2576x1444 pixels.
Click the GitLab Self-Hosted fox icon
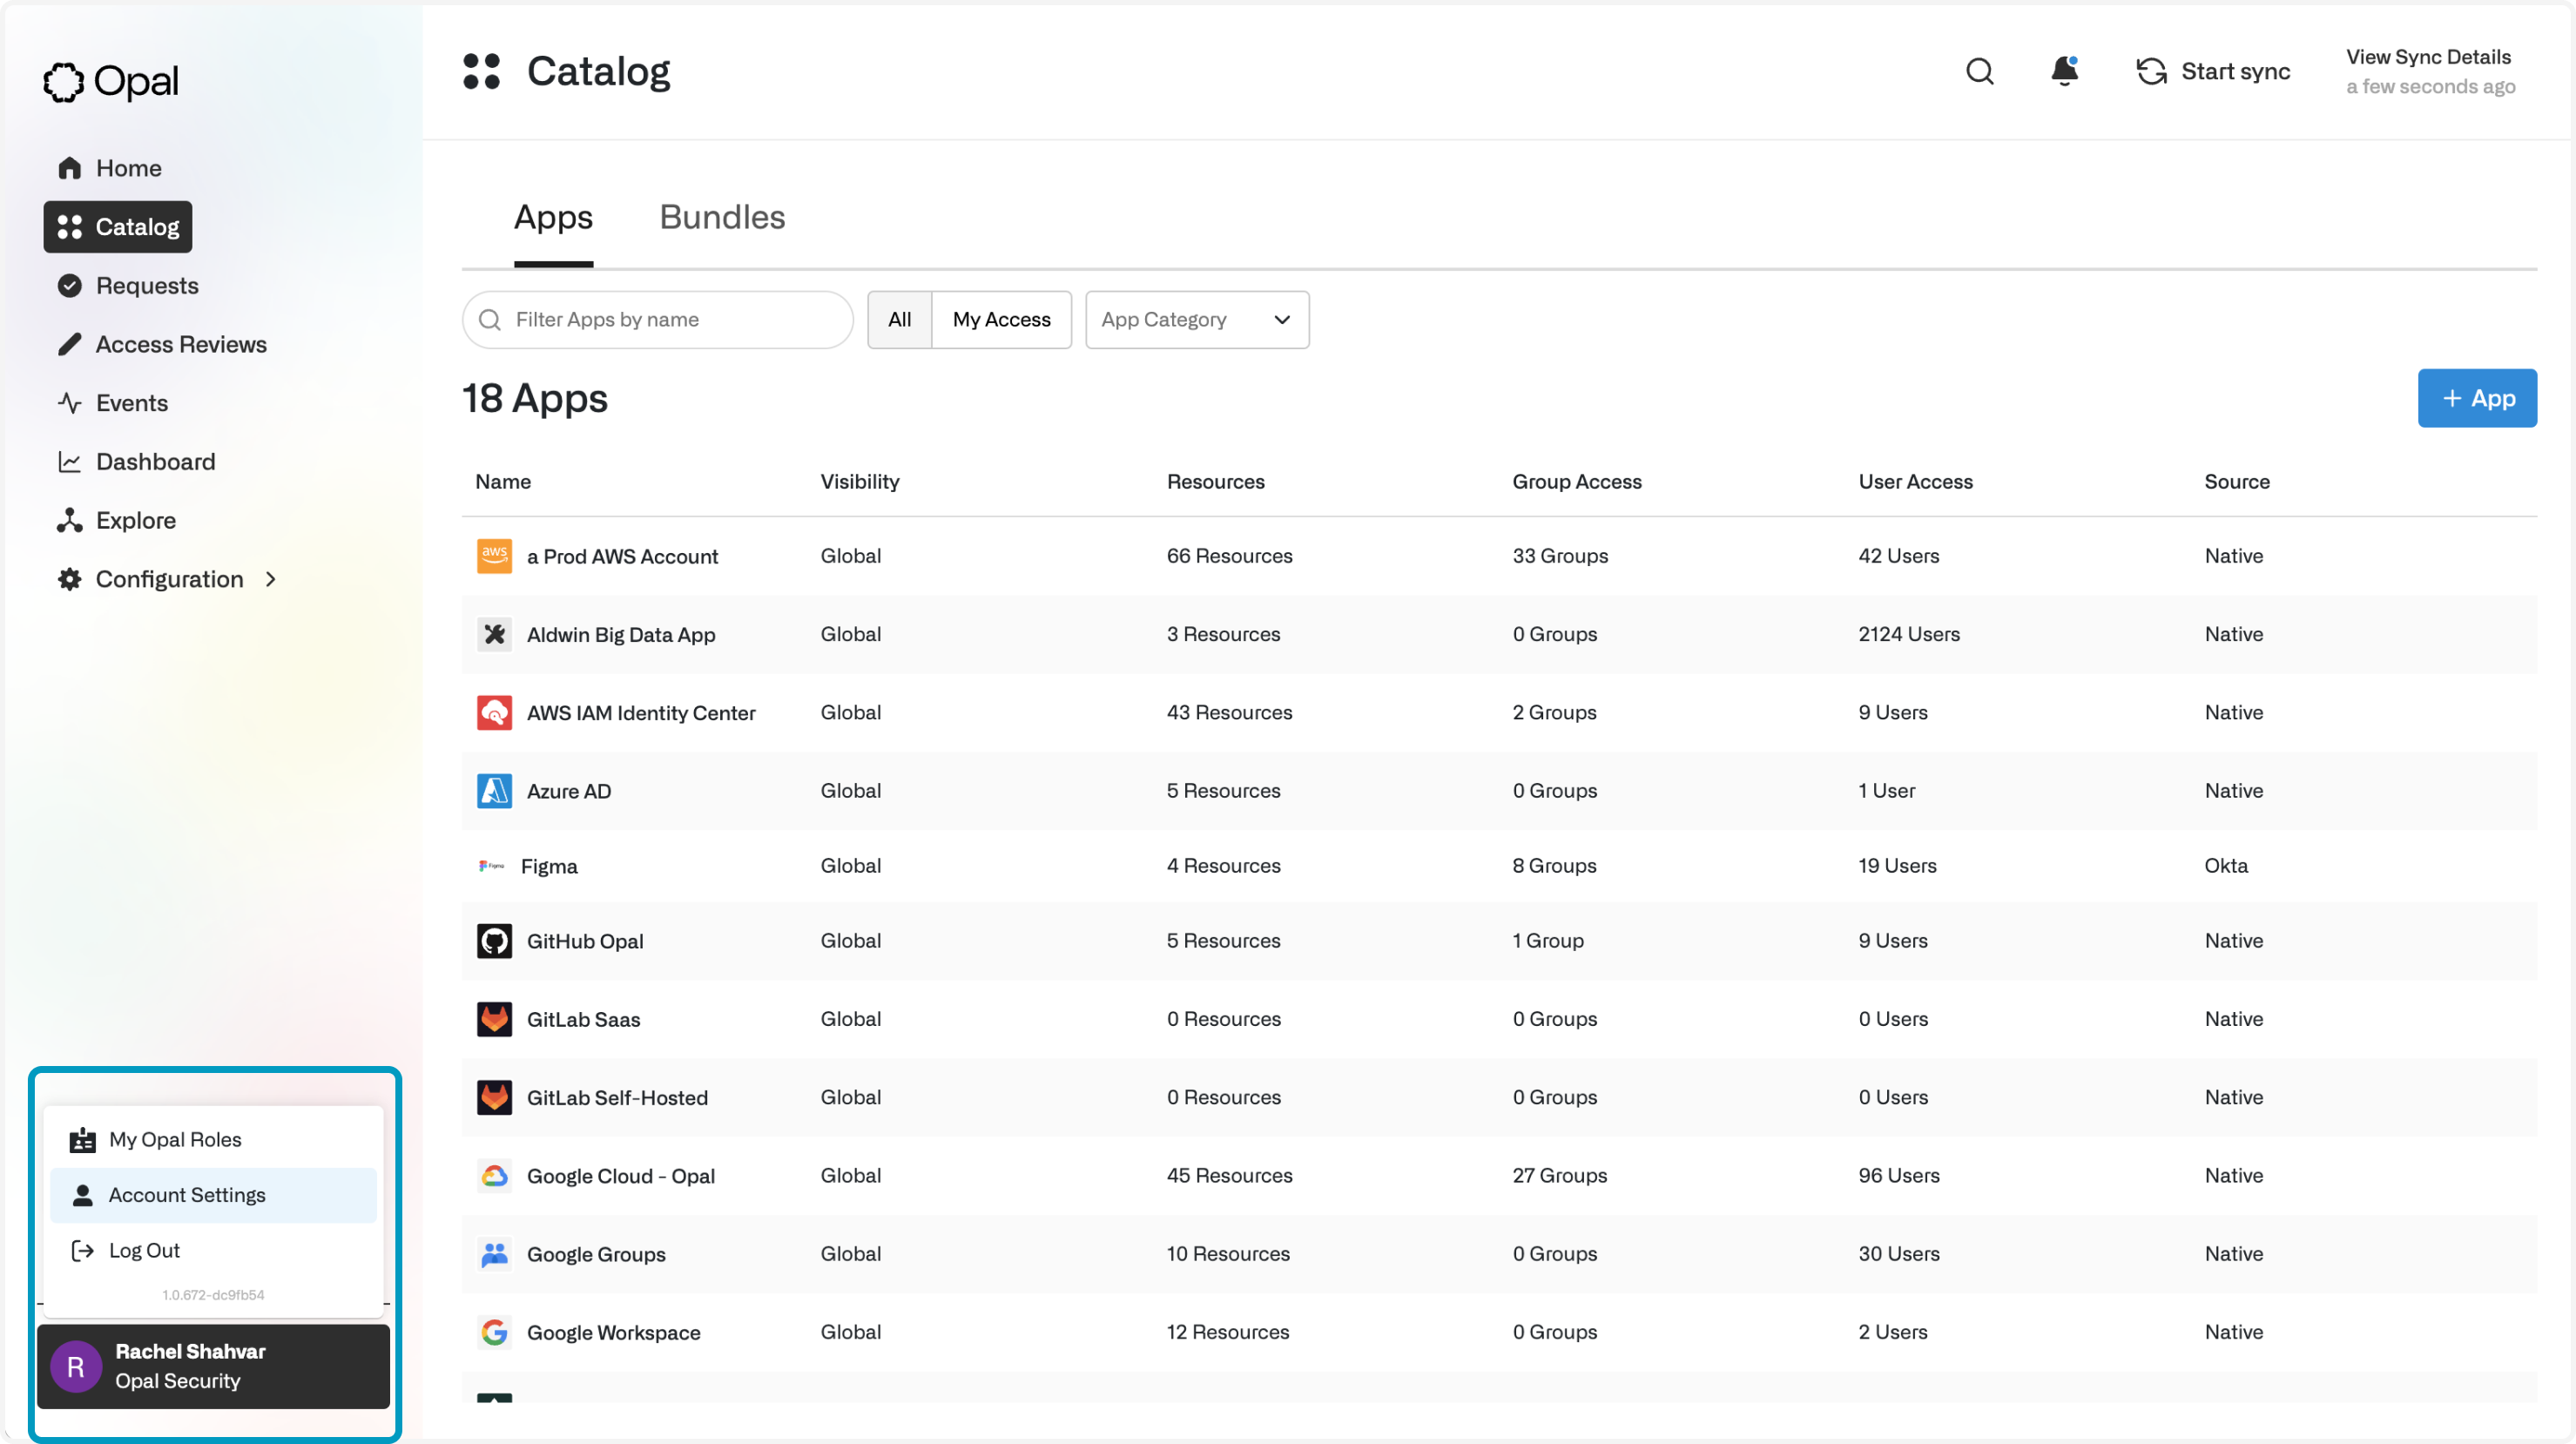point(494,1097)
